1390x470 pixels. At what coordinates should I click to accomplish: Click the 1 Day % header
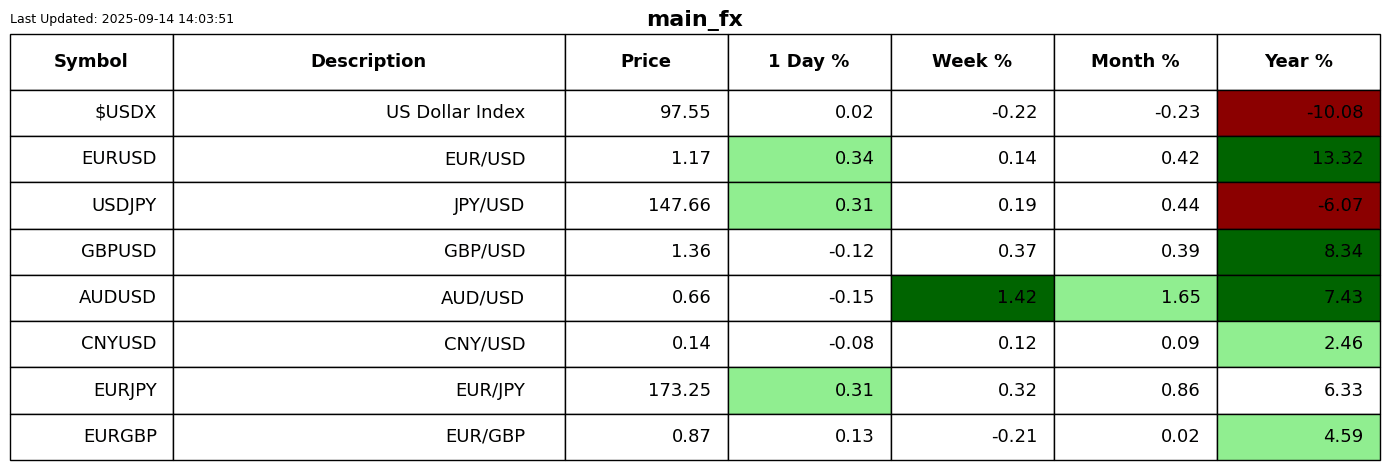click(809, 62)
